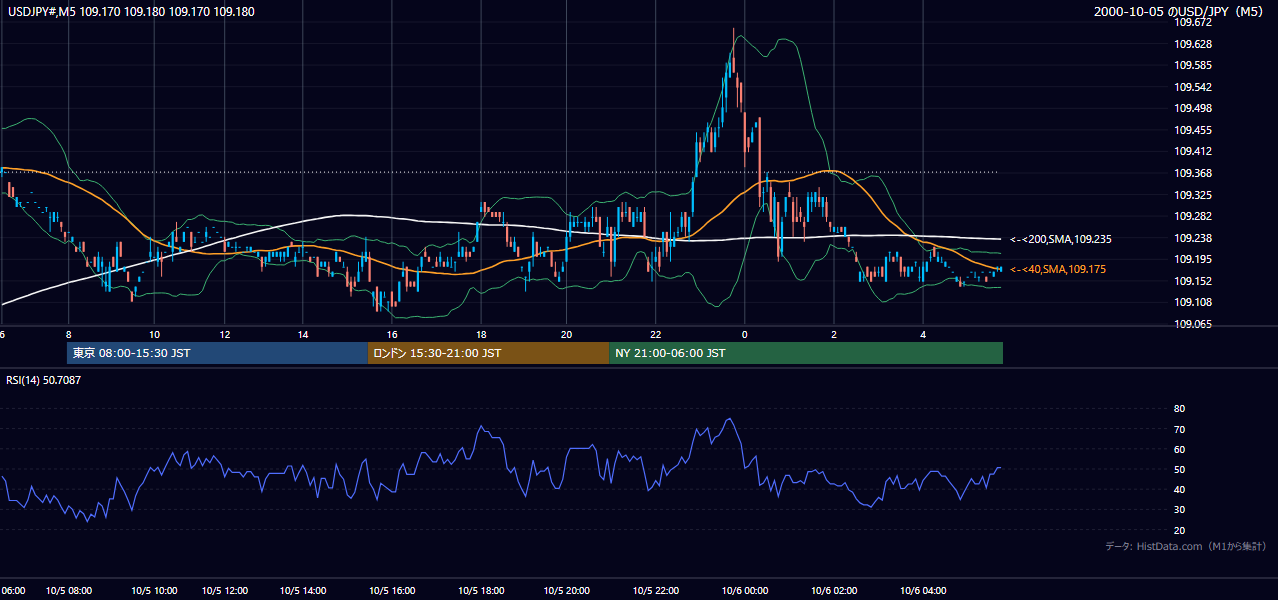
Task: Click price level 109.412 on the axis
Action: [x=1195, y=152]
